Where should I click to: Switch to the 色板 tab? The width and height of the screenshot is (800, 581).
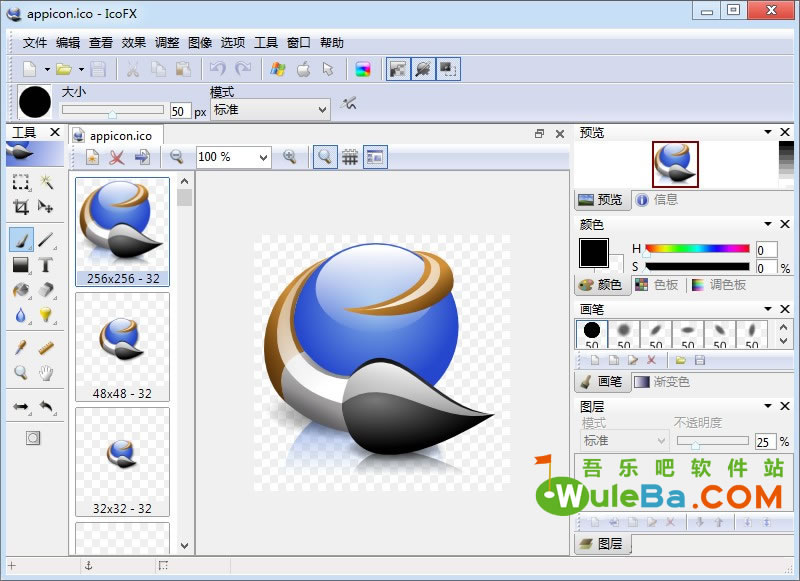(x=657, y=285)
